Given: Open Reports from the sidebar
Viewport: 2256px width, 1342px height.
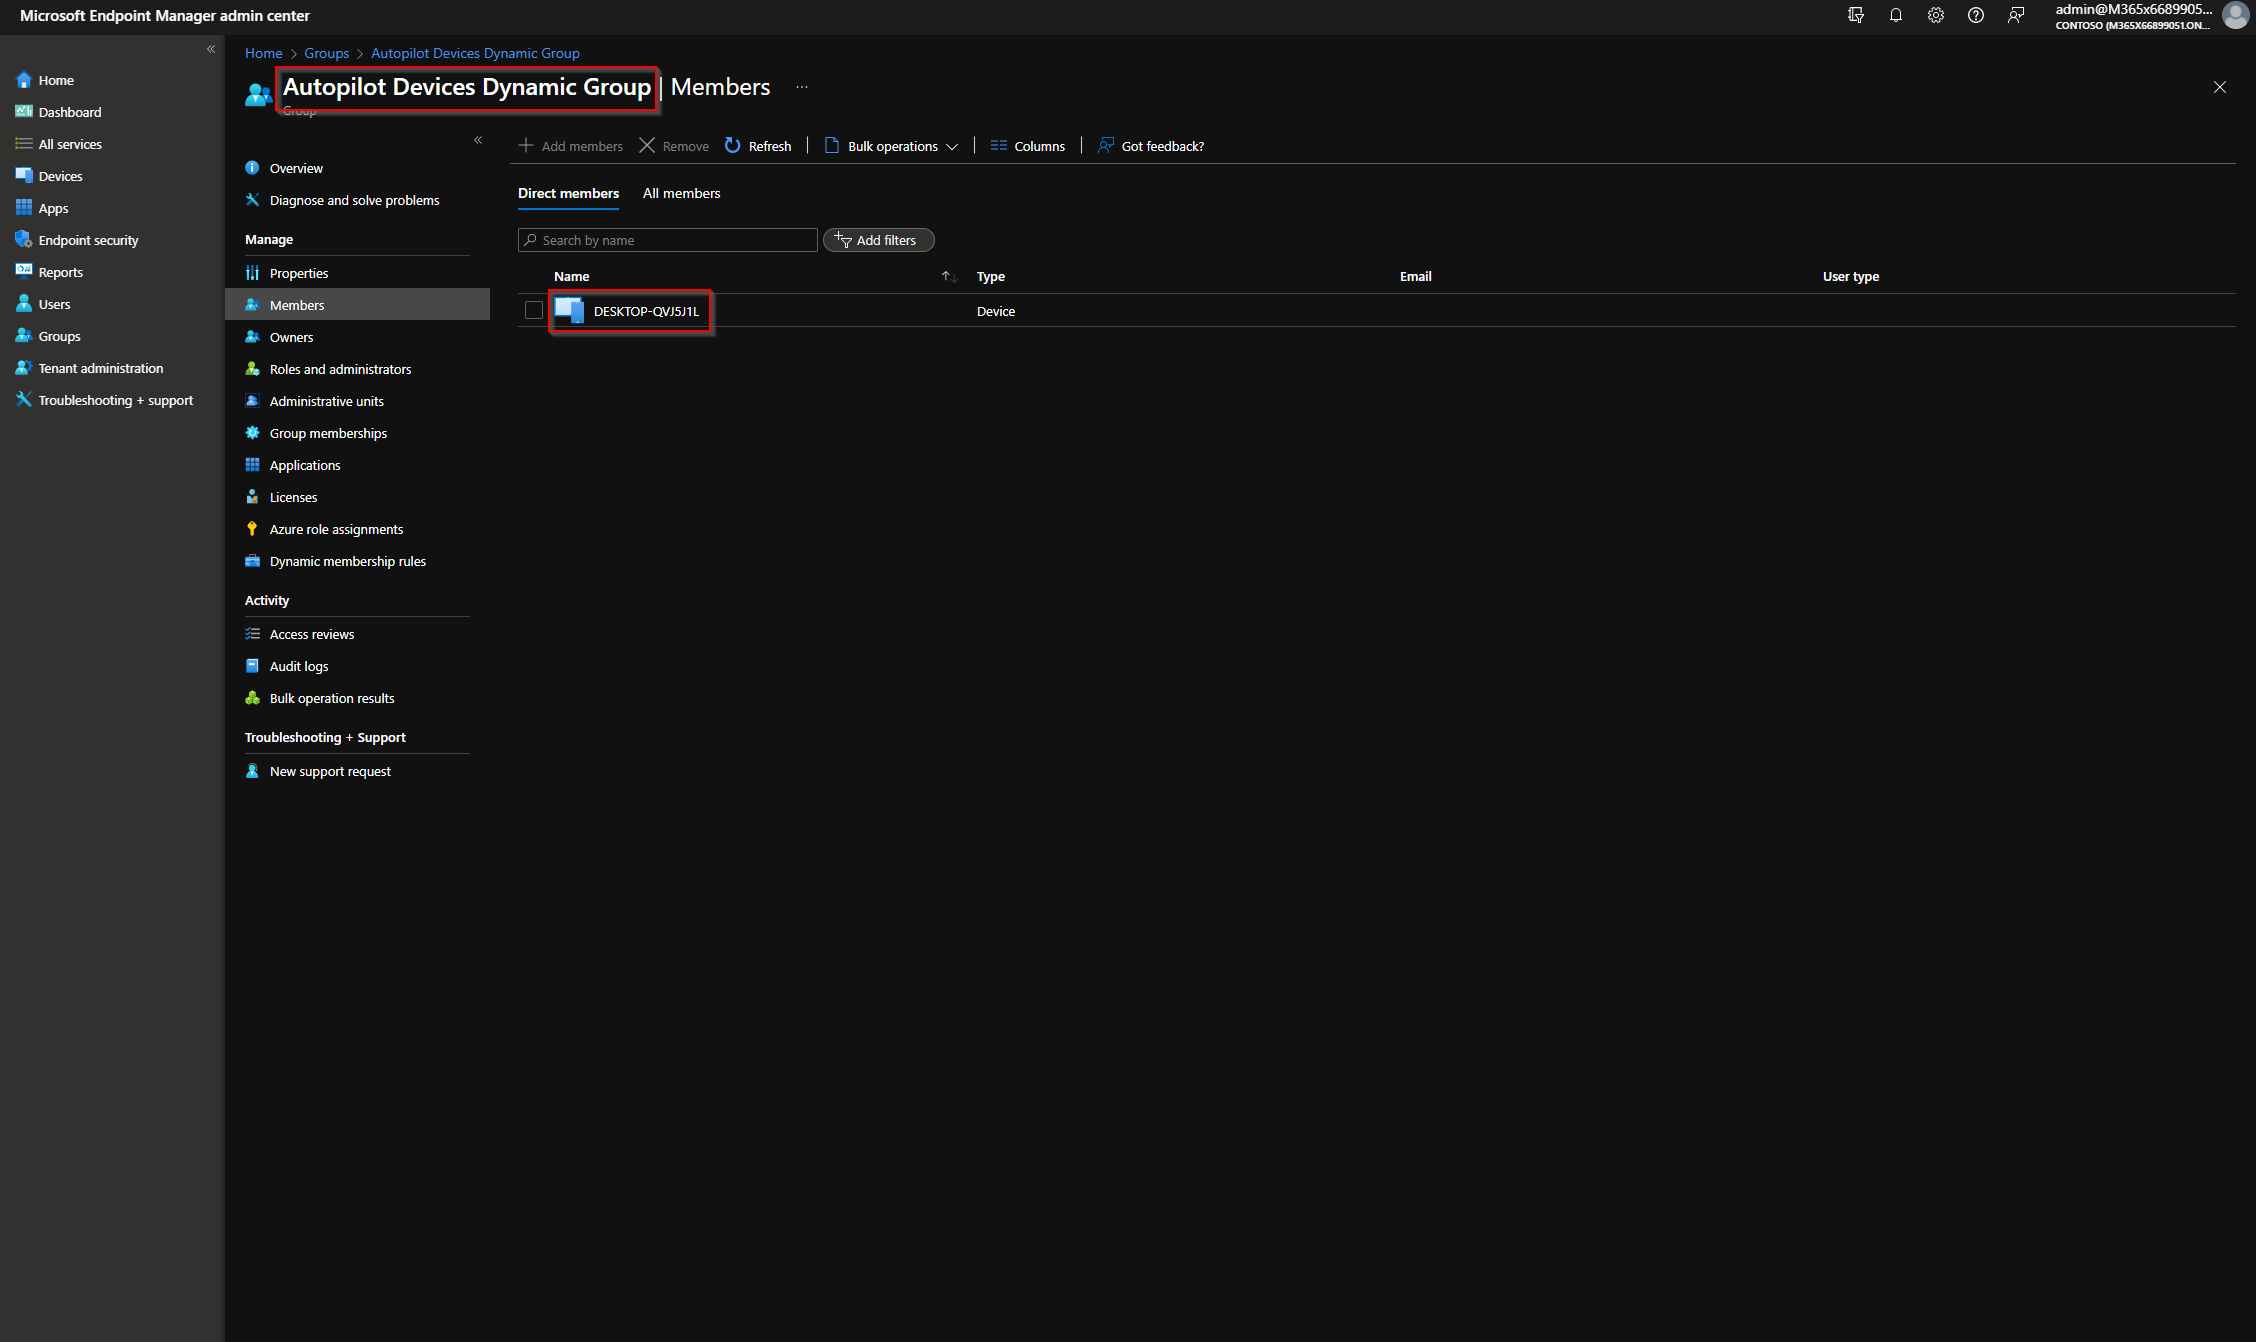Looking at the screenshot, I should 60,271.
